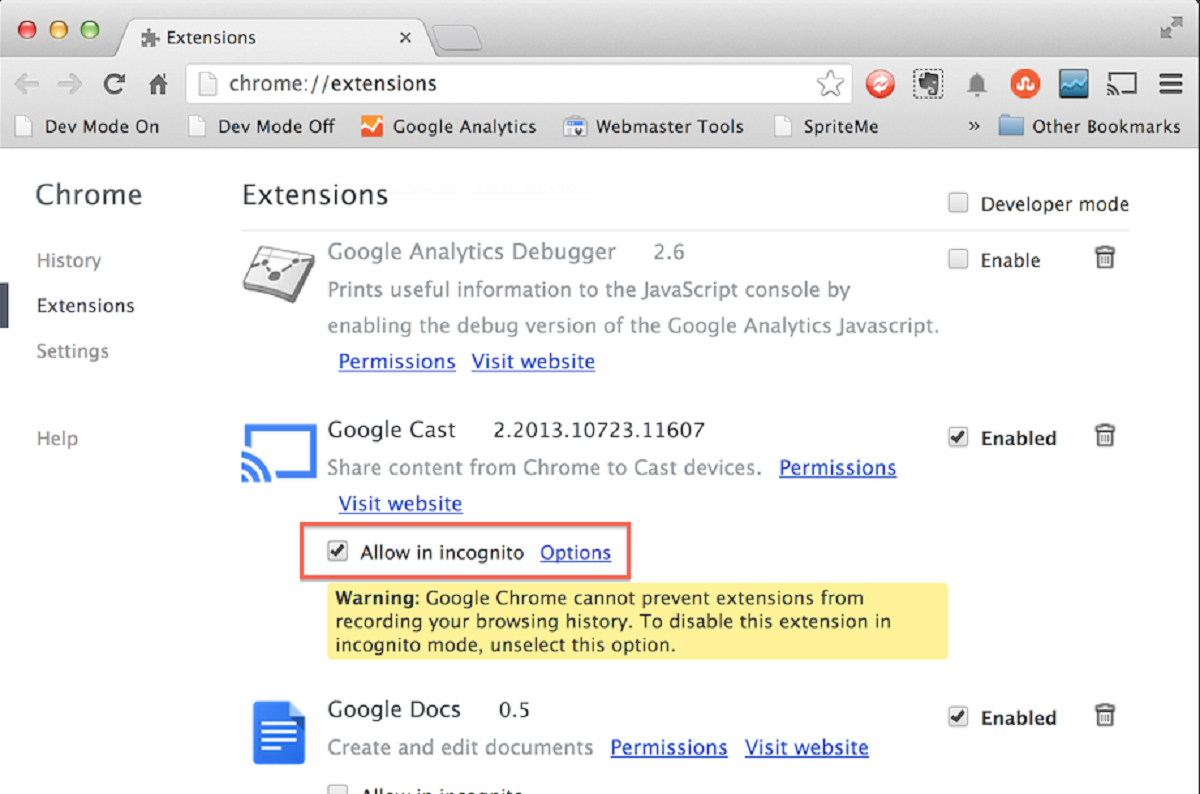Click the Home icon in toolbar
Screen dimensions: 1200x794
158,85
